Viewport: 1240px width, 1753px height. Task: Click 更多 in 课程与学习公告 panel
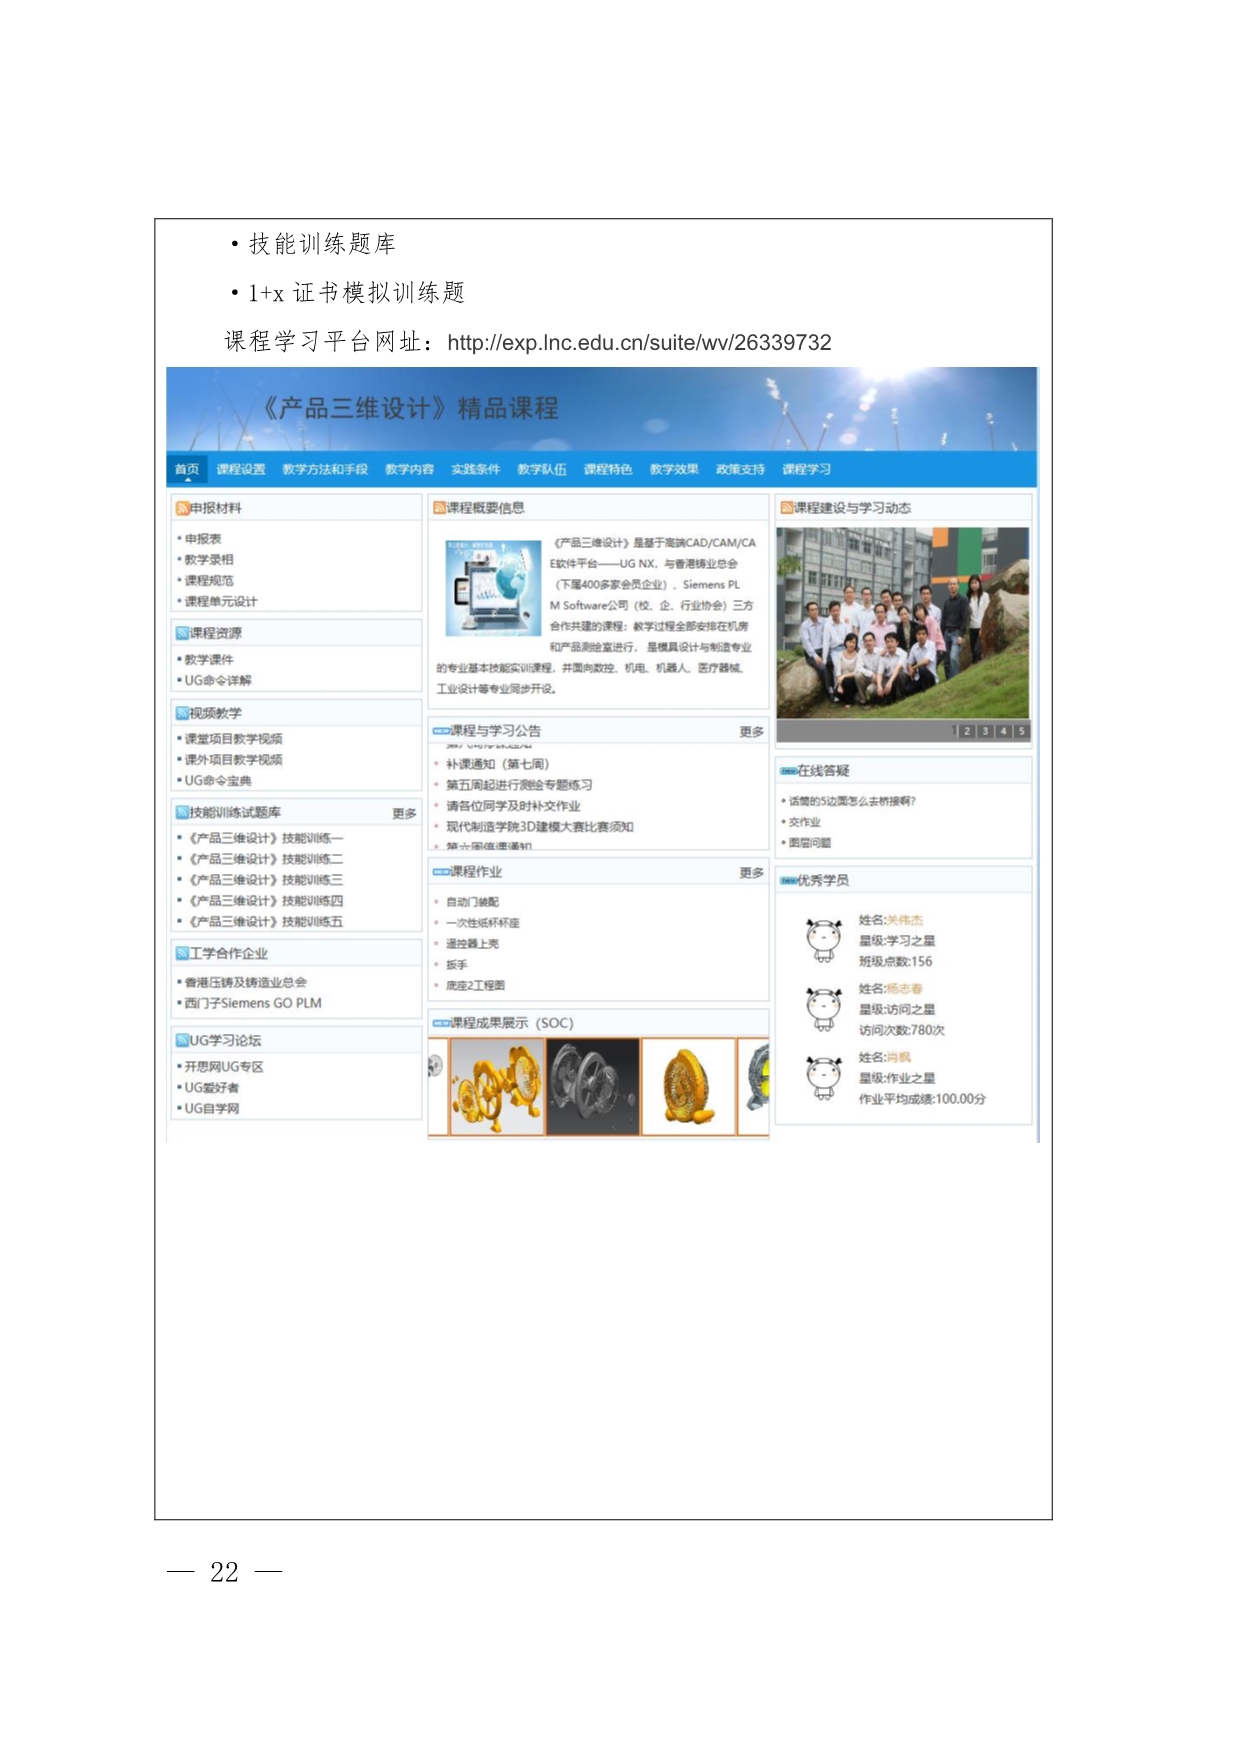click(x=751, y=732)
